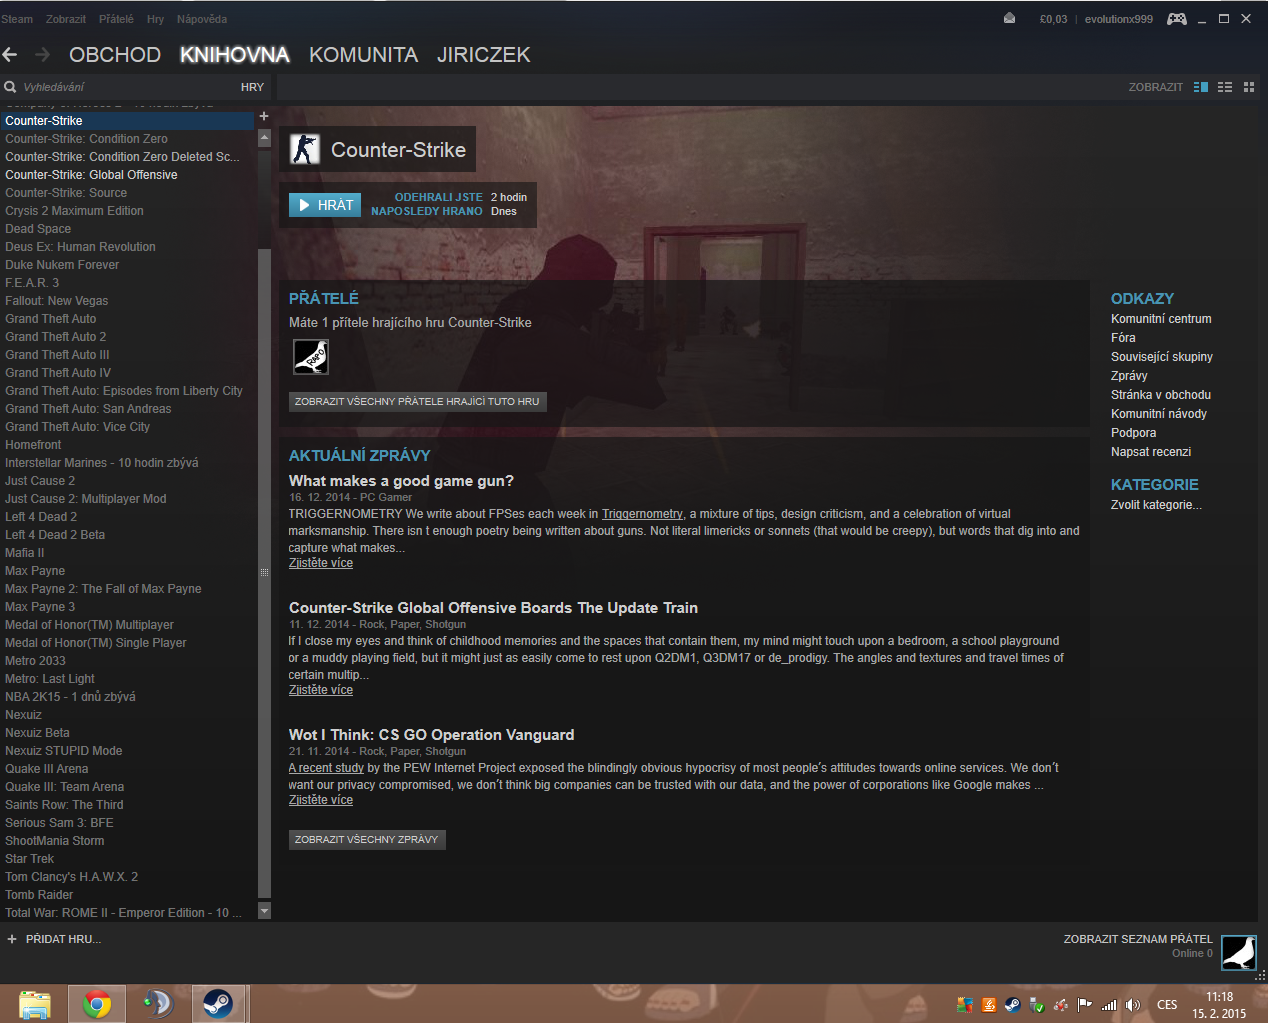Open the evolutionx999 account menu
The image size is (1268, 1023).
point(1118,19)
